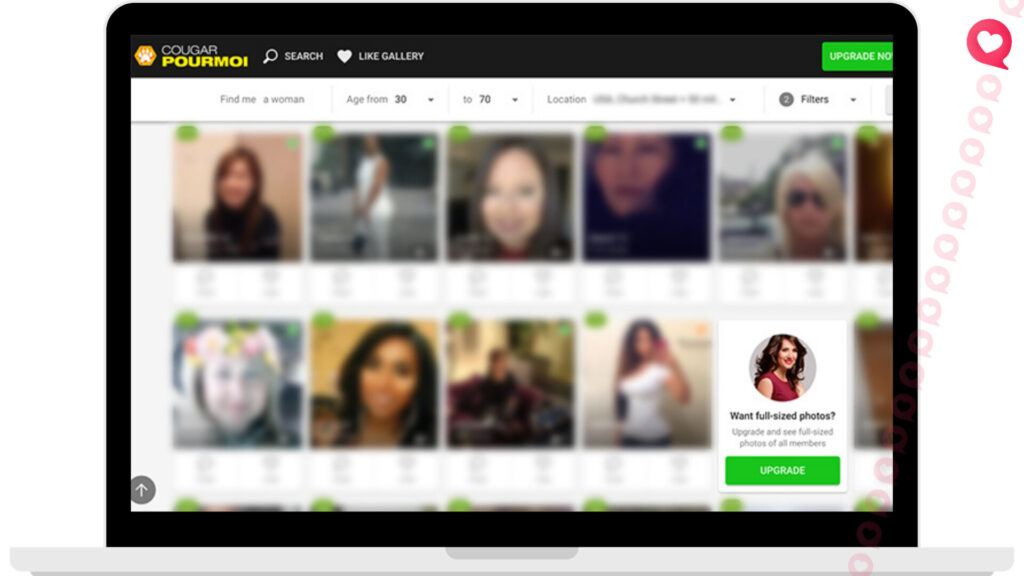Click the round photo in the upgrade promo card

click(782, 367)
